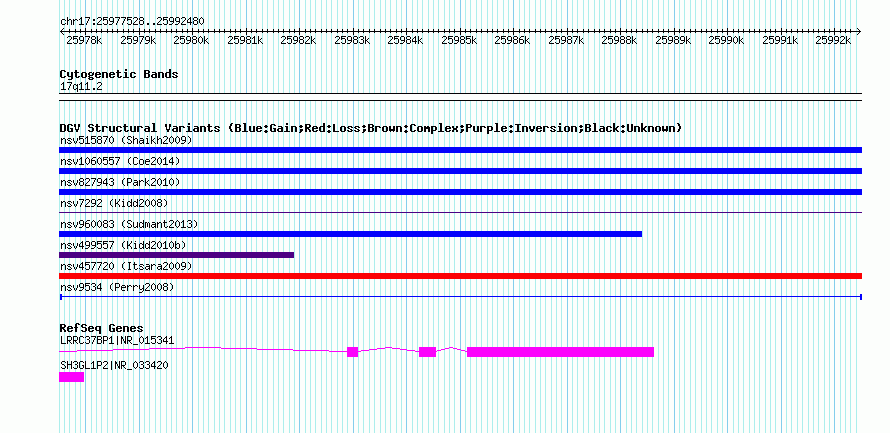Click the 17q11.2 cytogenetic band bar
This screenshot has width=890, height=433.
[x=460, y=97]
